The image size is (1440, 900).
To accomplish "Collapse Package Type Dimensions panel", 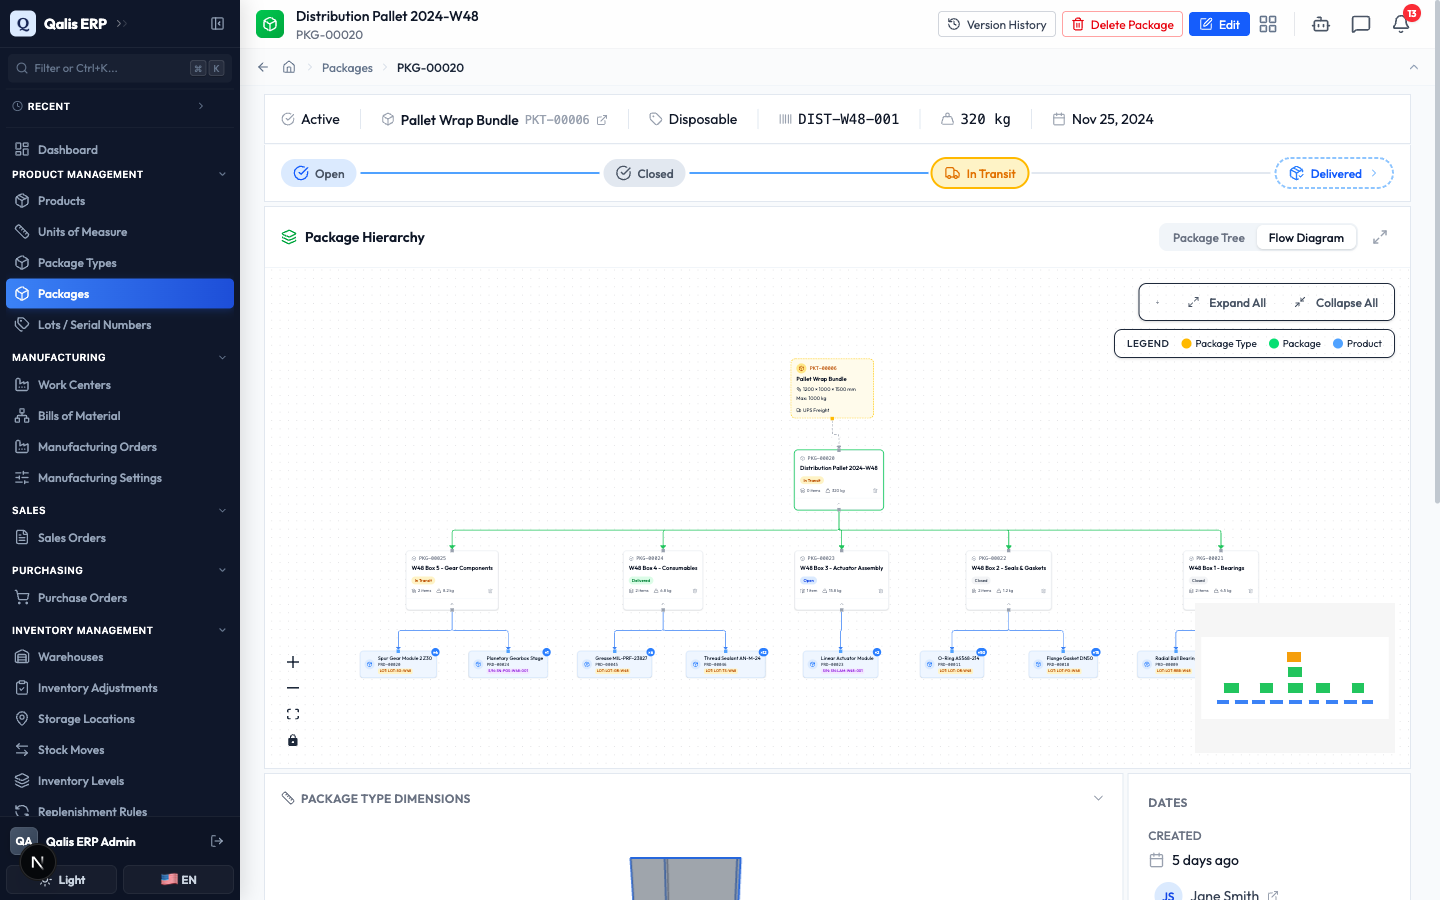I will pyautogui.click(x=1098, y=798).
